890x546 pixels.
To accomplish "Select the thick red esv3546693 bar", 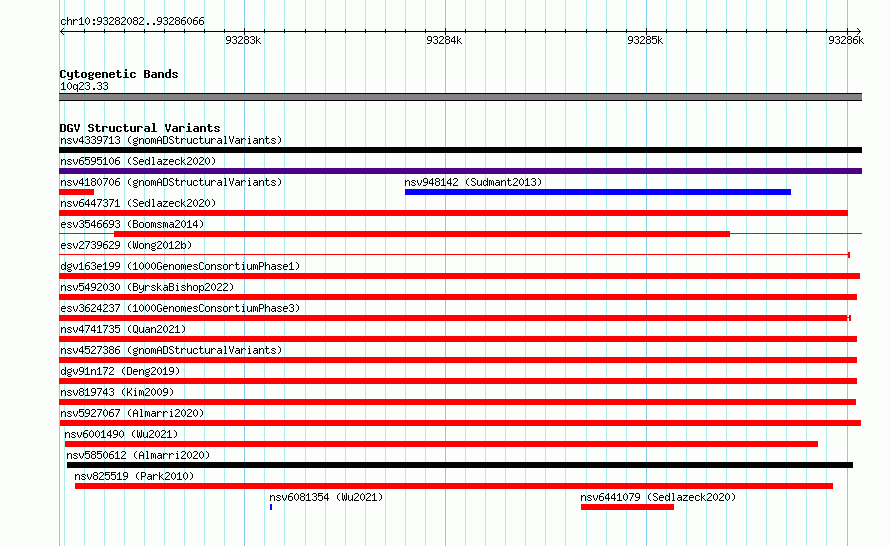I will (422, 234).
